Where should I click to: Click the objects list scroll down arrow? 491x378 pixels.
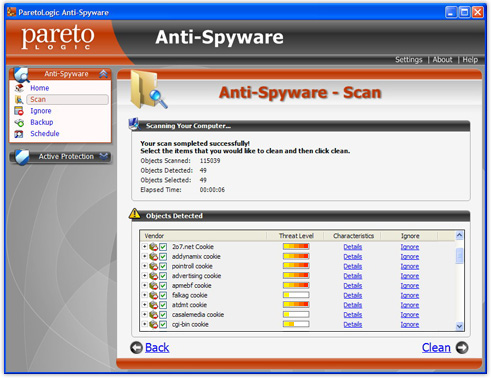[x=459, y=326]
